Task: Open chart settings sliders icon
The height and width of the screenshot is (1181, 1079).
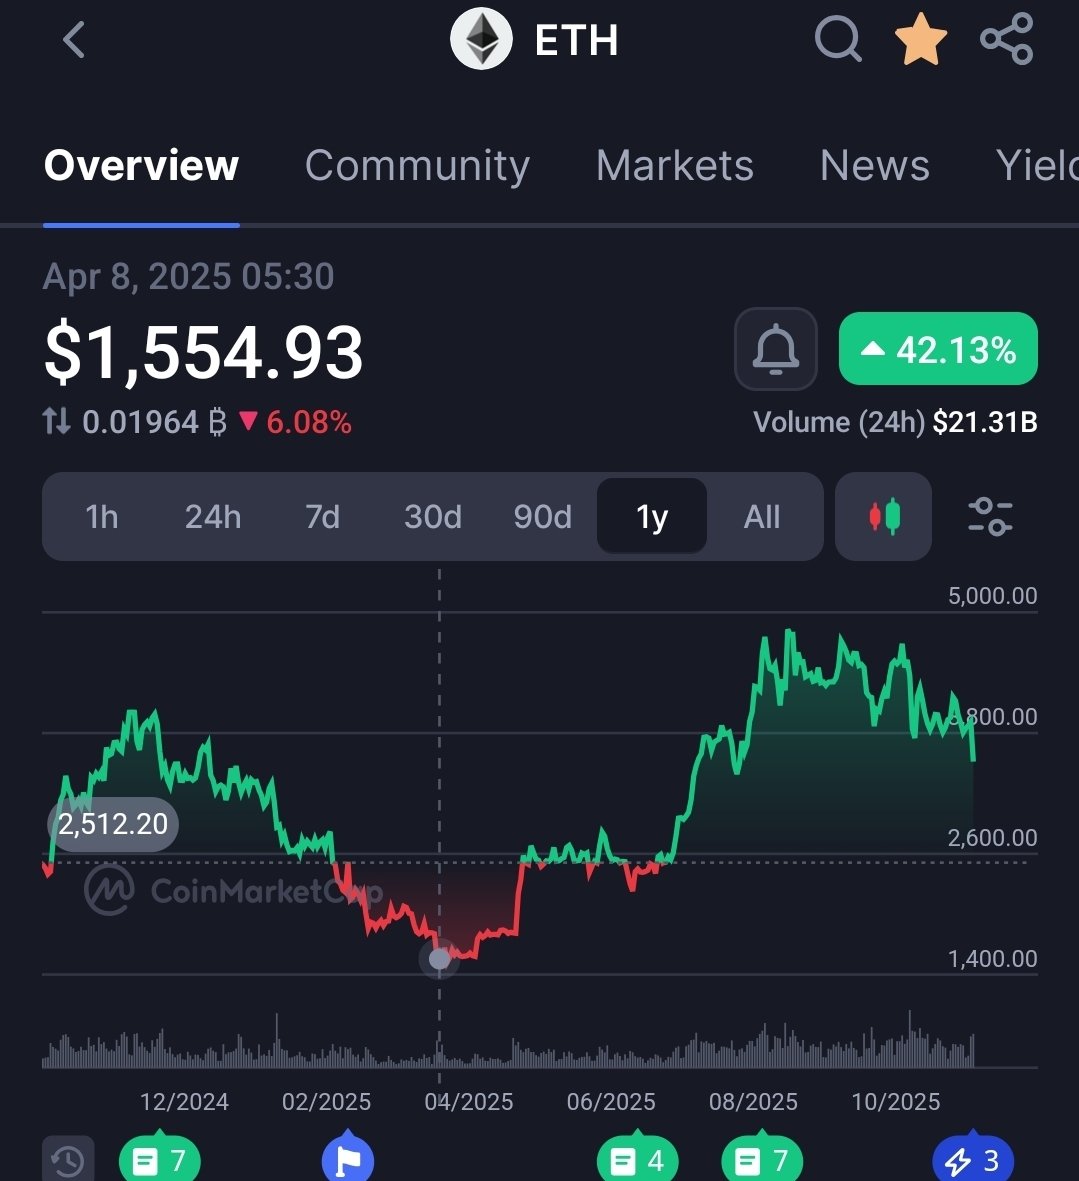Action: (x=990, y=517)
